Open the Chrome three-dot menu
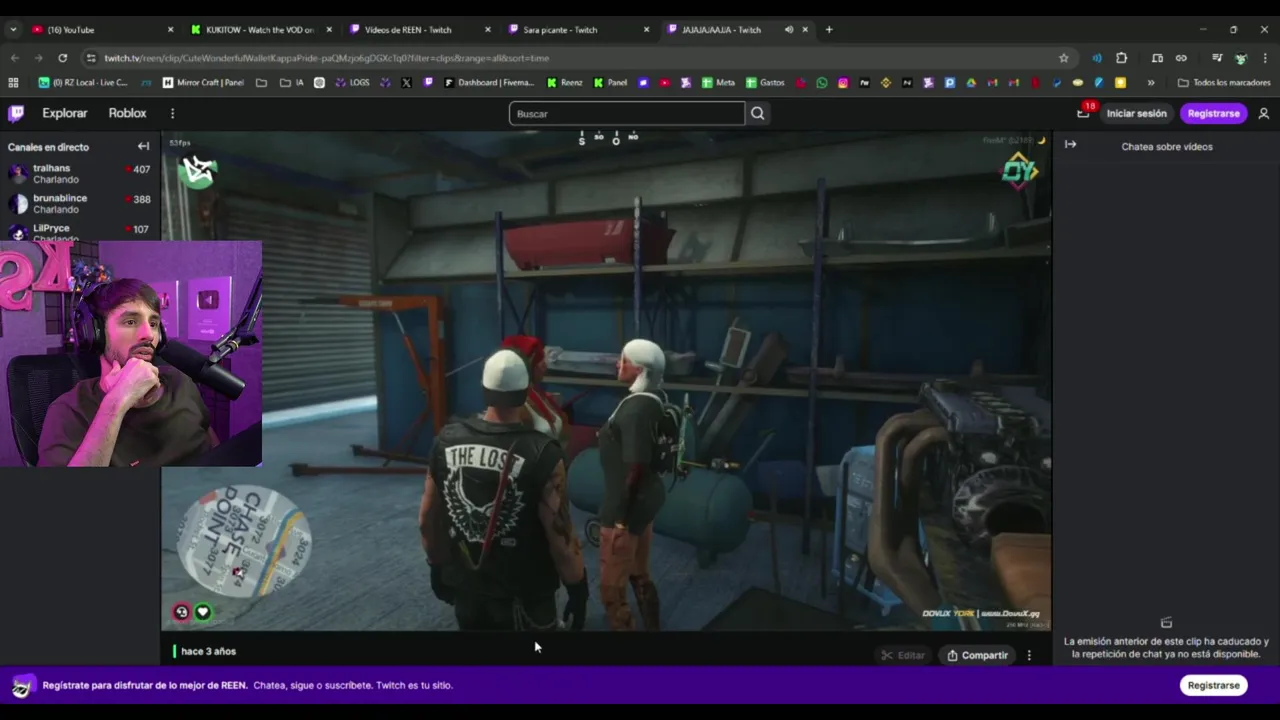The image size is (1280, 720). pyautogui.click(x=1265, y=58)
